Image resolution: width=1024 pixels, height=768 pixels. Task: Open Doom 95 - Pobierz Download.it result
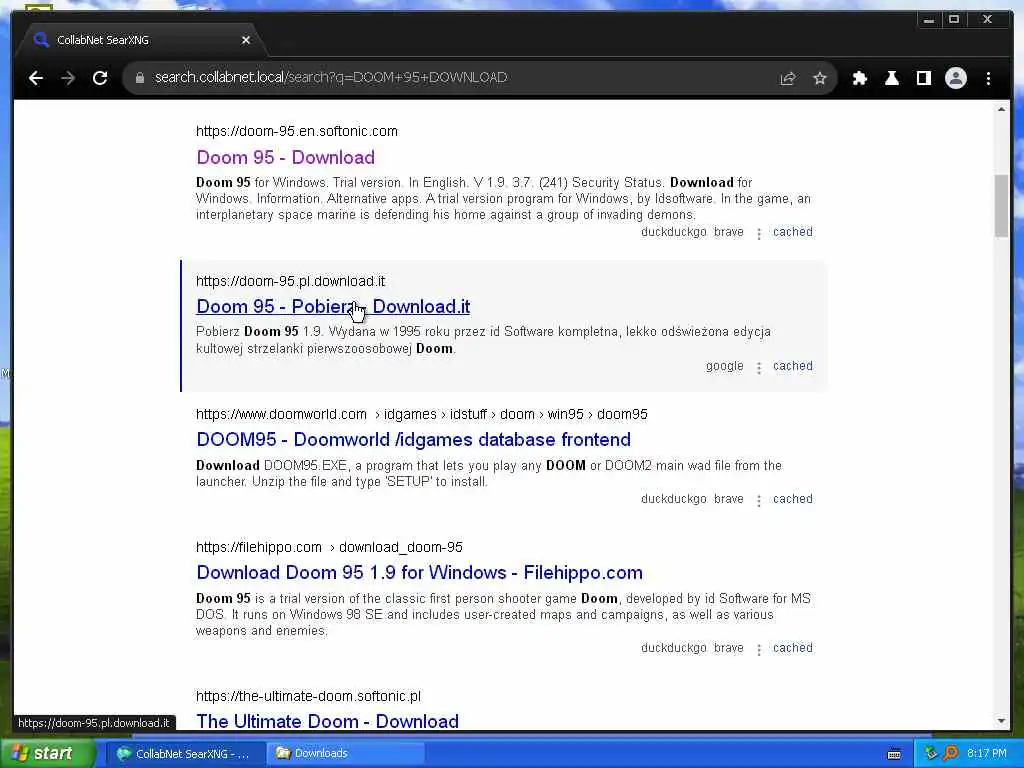(333, 306)
